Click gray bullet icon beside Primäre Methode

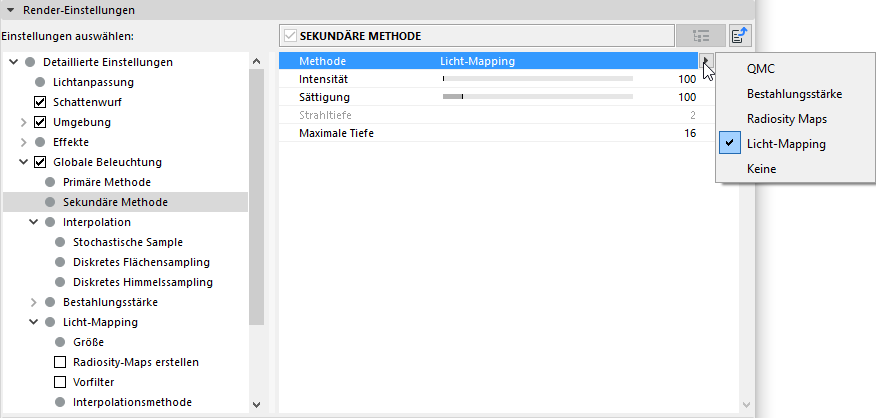click(50, 182)
